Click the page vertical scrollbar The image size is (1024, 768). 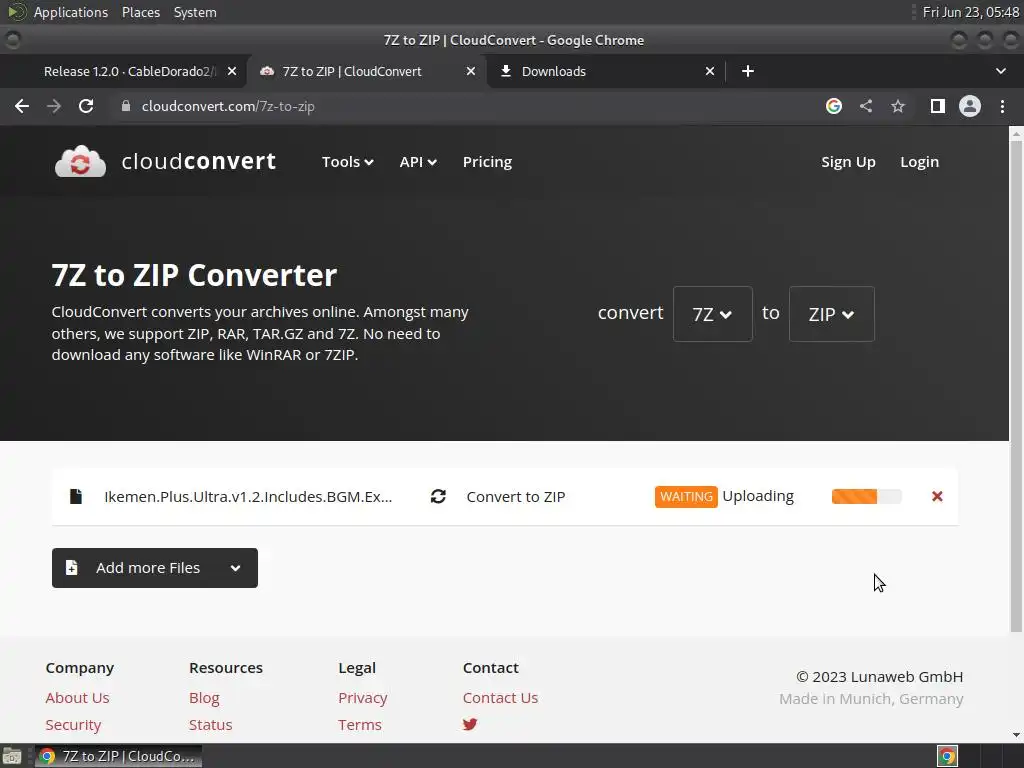pyautogui.click(x=1016, y=385)
